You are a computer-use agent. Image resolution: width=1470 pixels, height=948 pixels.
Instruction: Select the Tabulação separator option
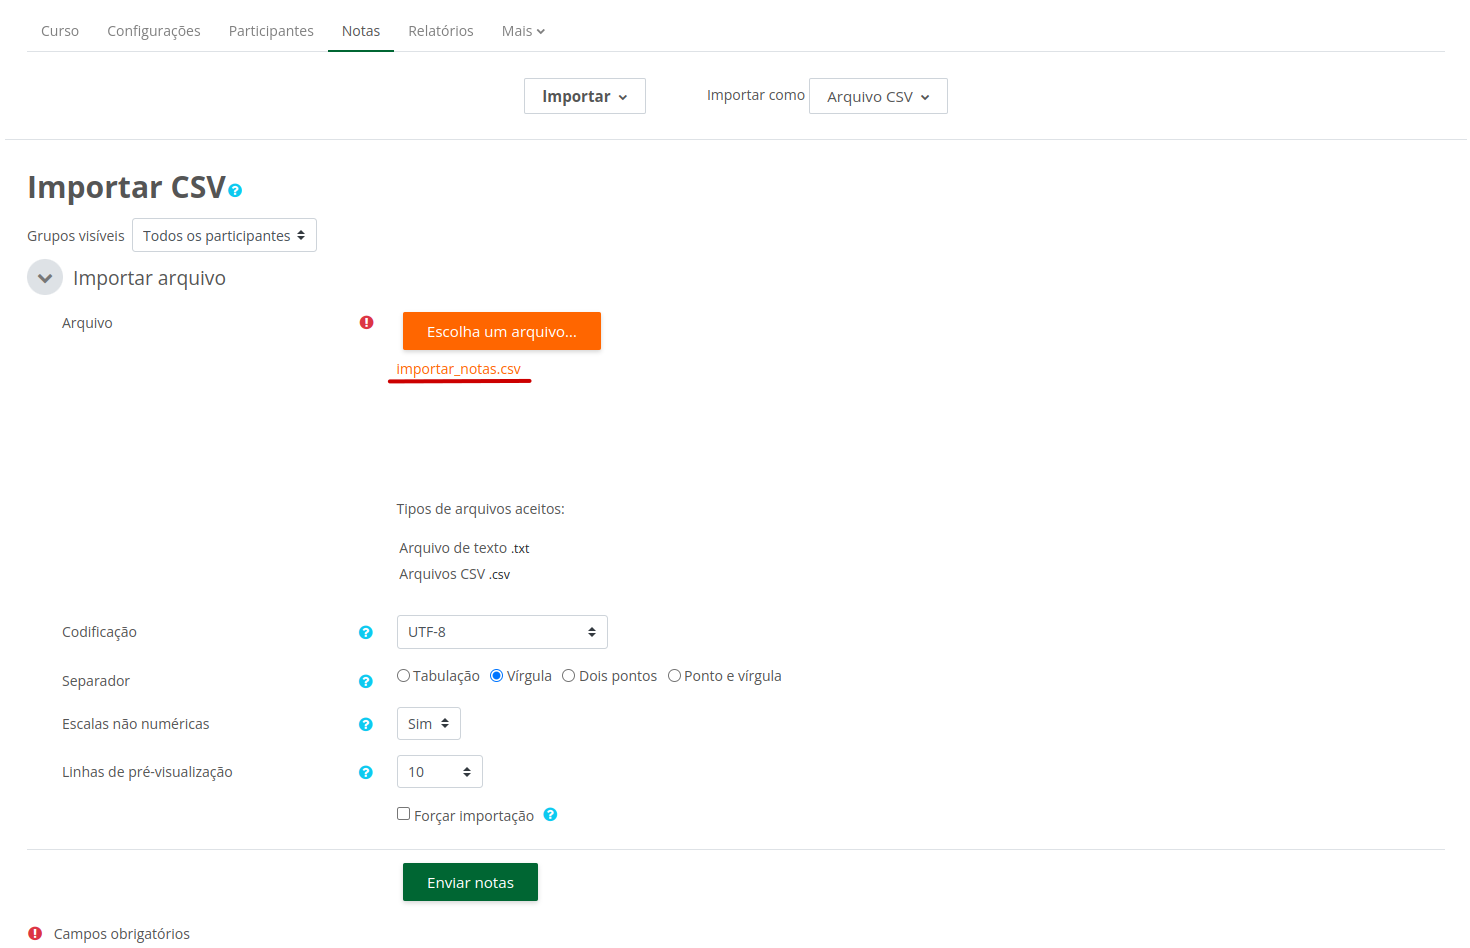click(404, 676)
